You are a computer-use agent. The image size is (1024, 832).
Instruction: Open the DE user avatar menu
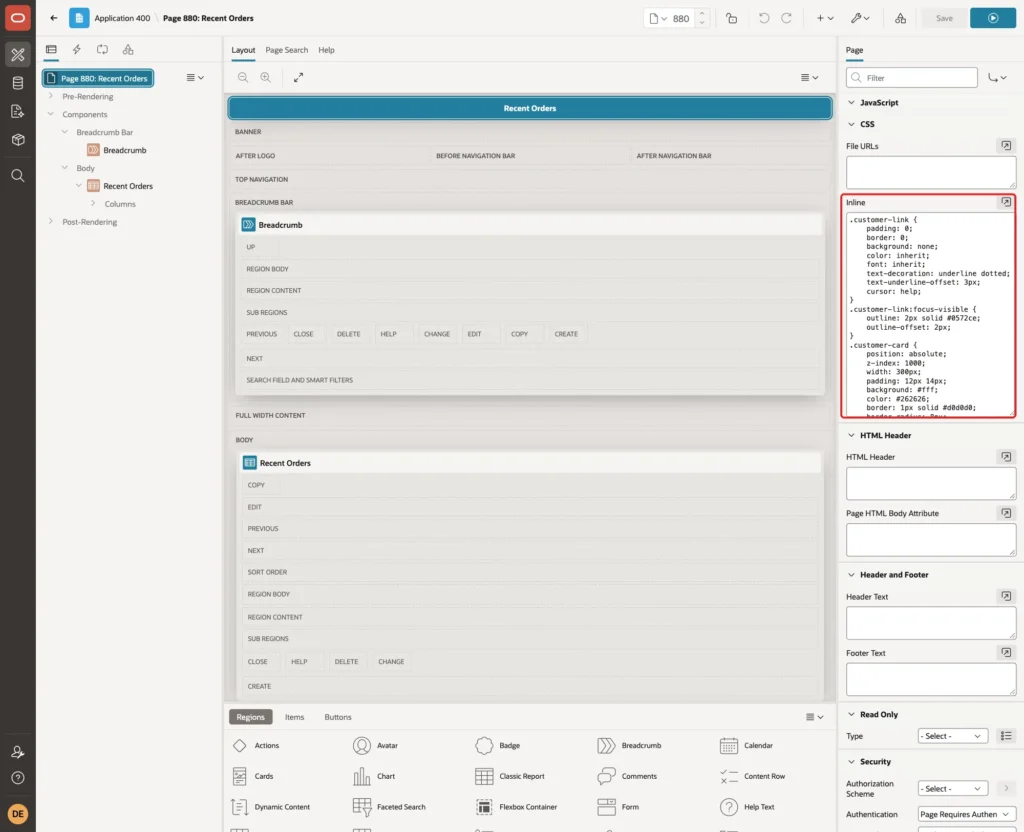point(18,814)
